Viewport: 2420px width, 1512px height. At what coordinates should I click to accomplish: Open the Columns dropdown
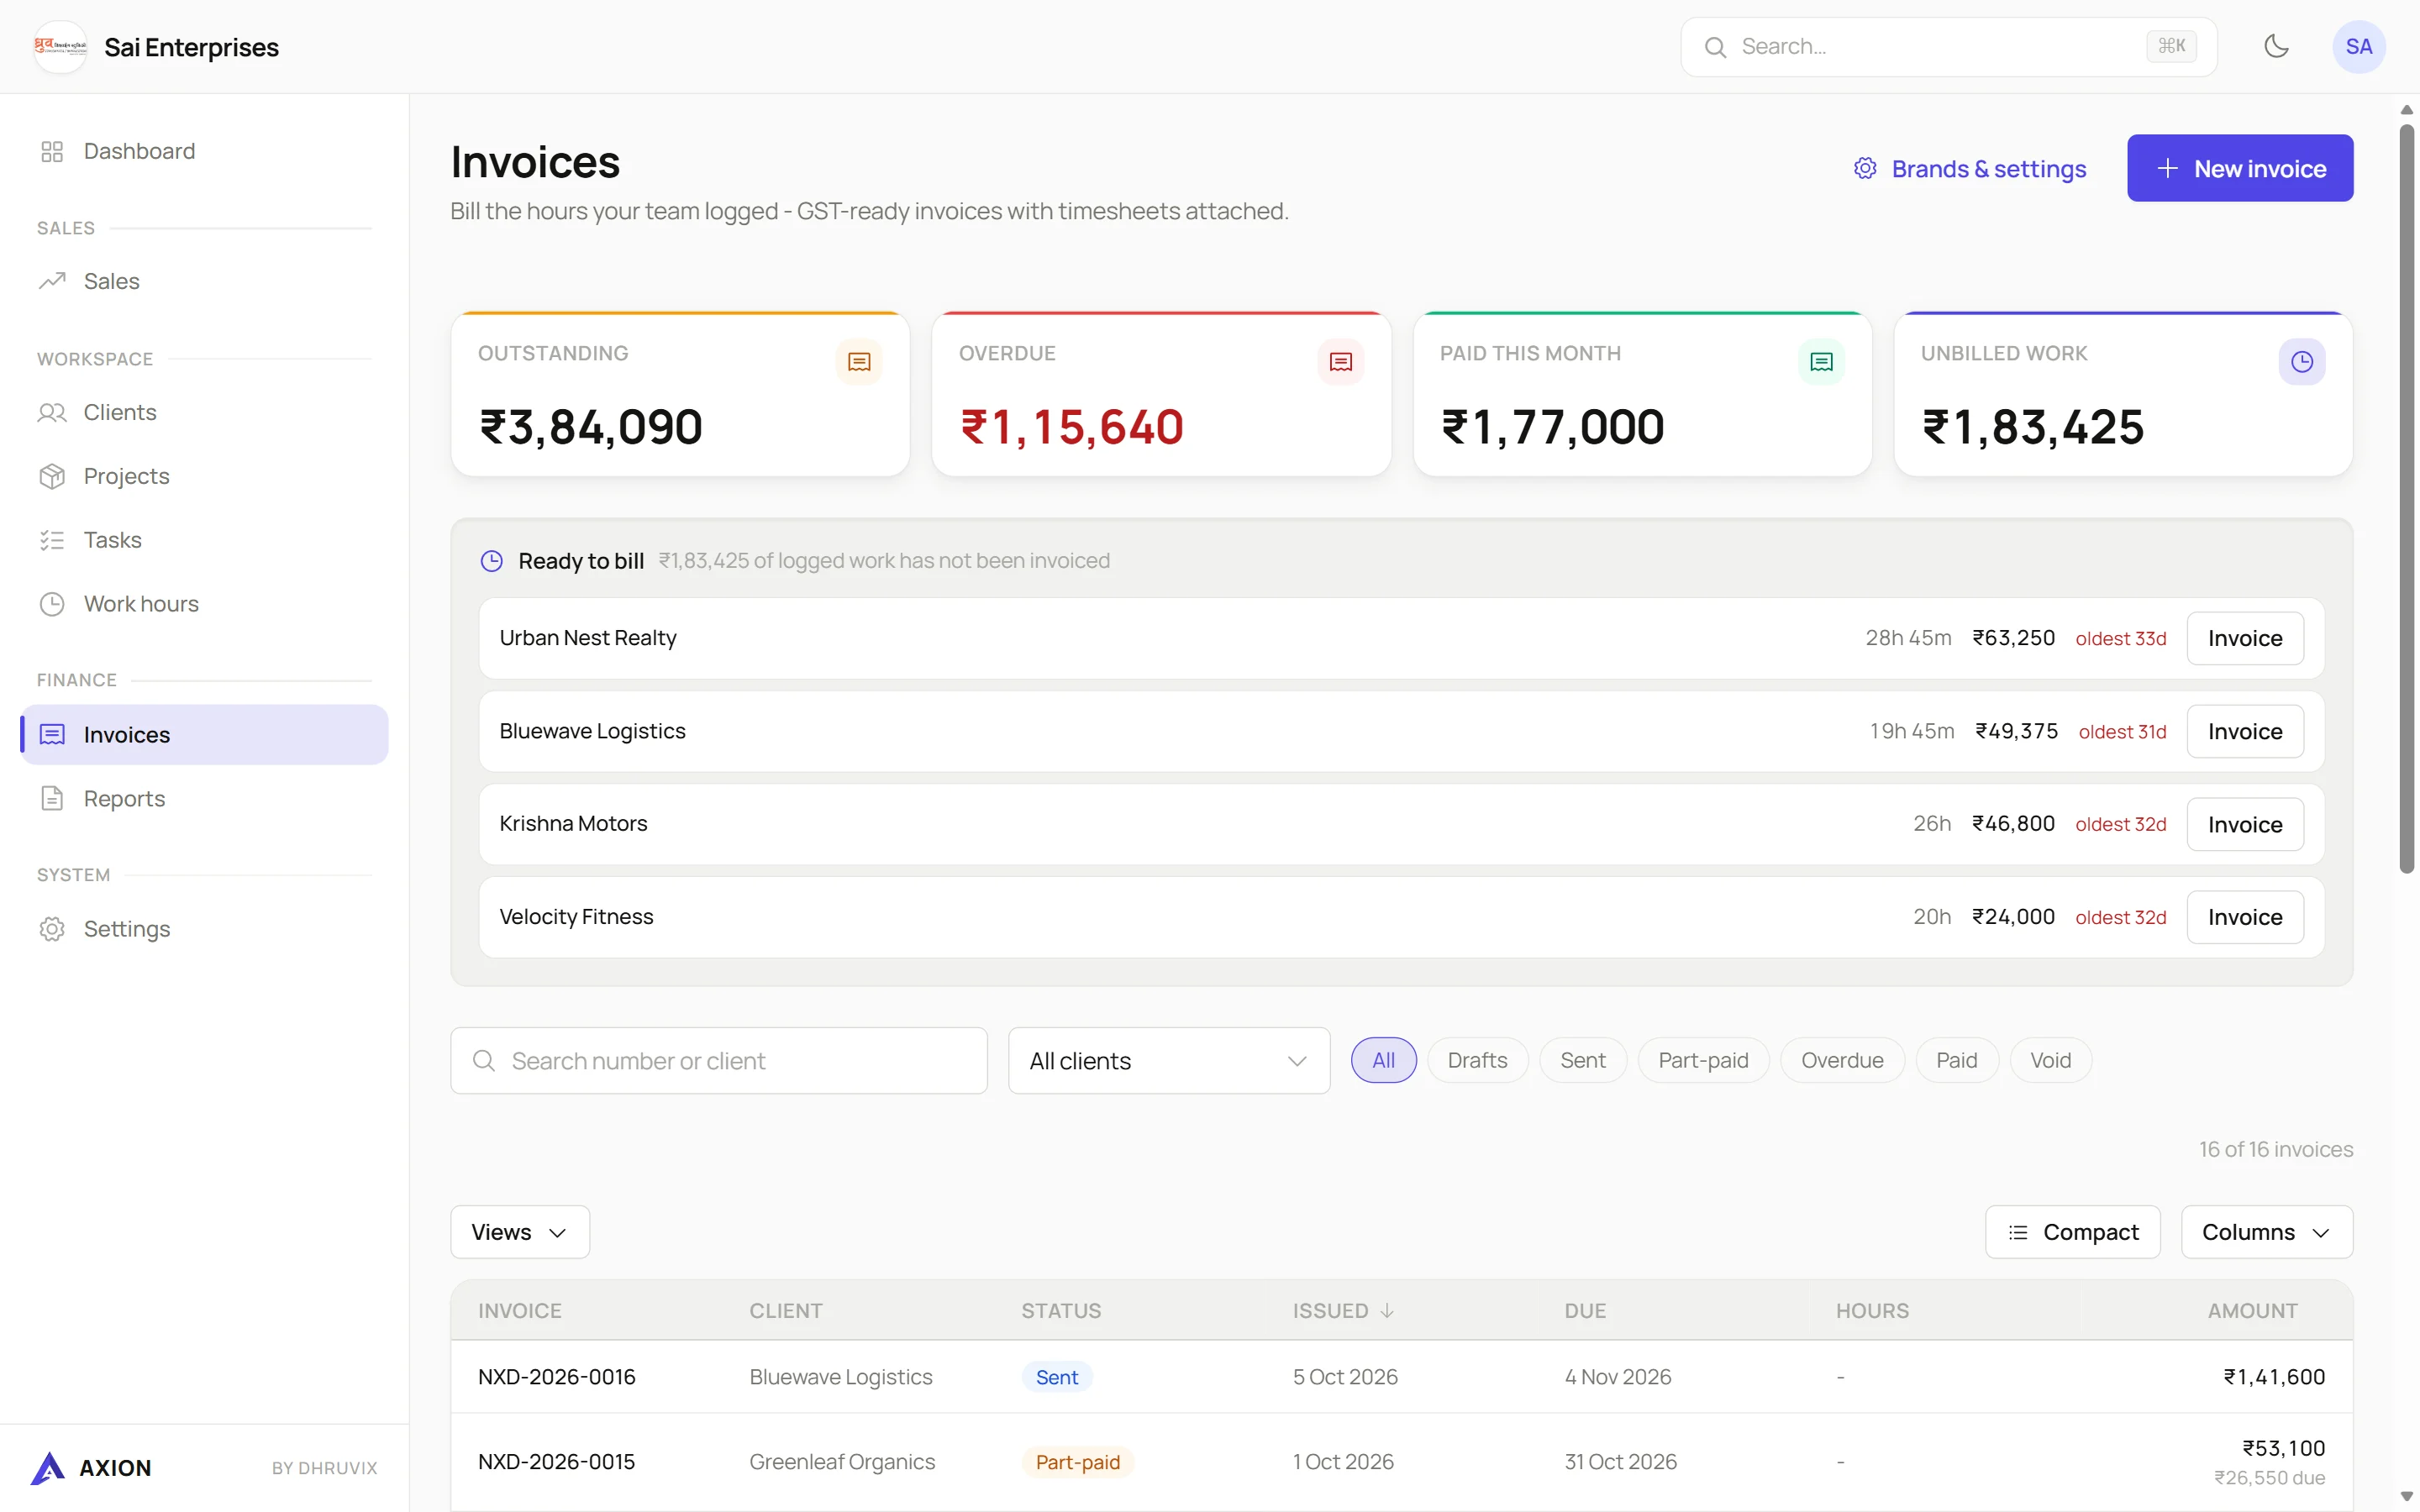(2266, 1232)
